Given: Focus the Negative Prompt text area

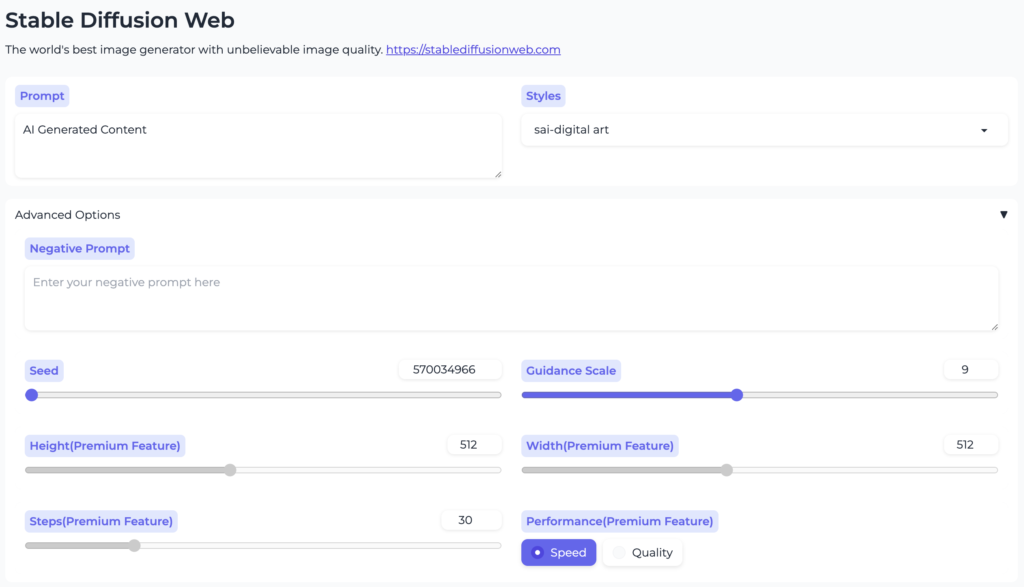Looking at the screenshot, I should [x=511, y=298].
